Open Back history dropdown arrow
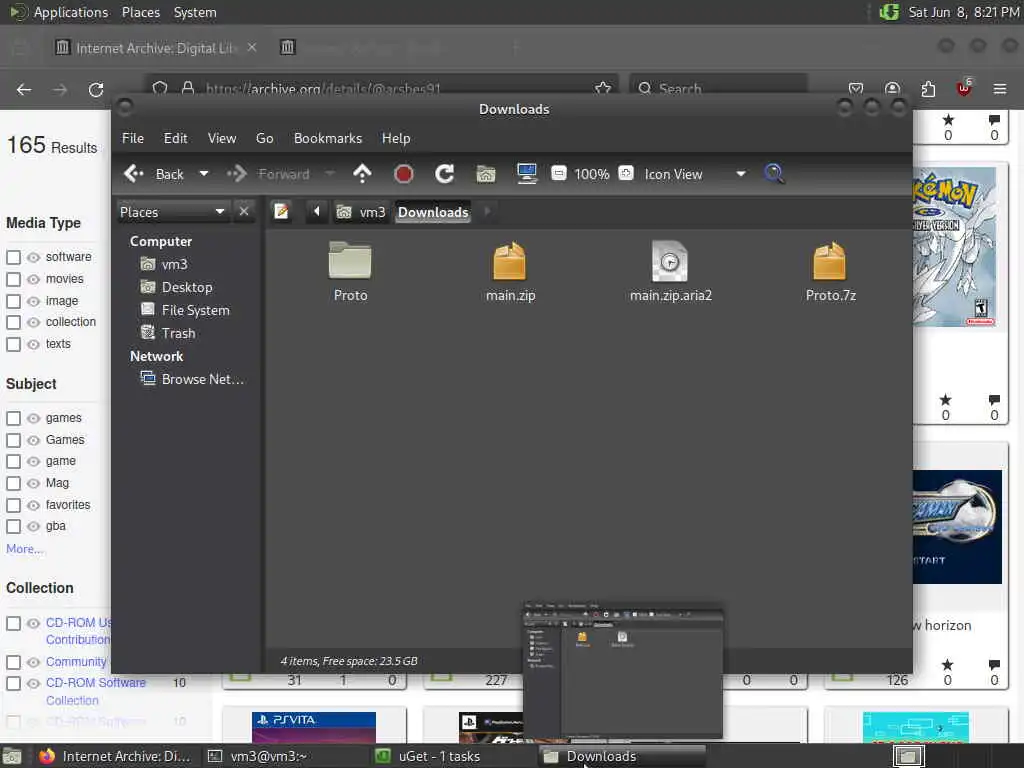Viewport: 1024px width, 768px height. [x=204, y=174]
